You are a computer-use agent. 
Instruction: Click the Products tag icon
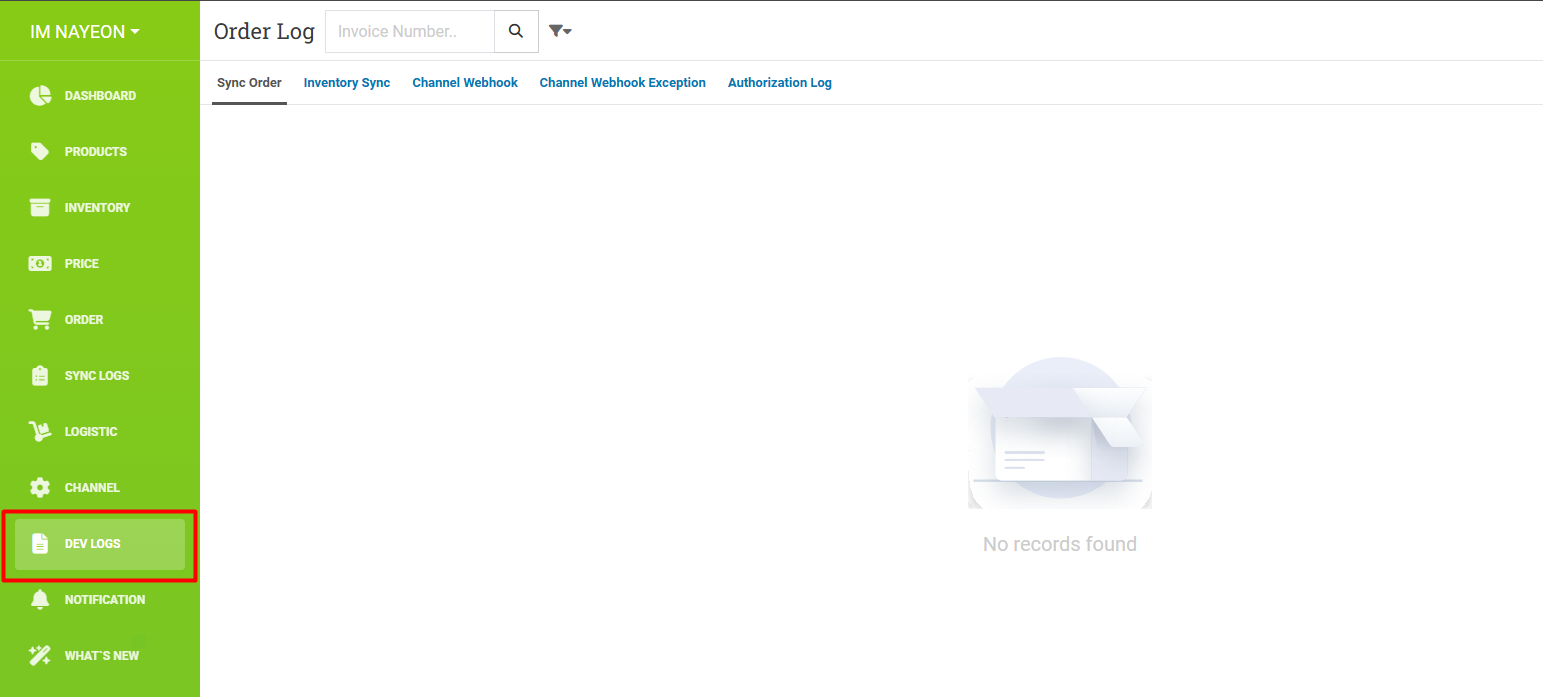40,152
